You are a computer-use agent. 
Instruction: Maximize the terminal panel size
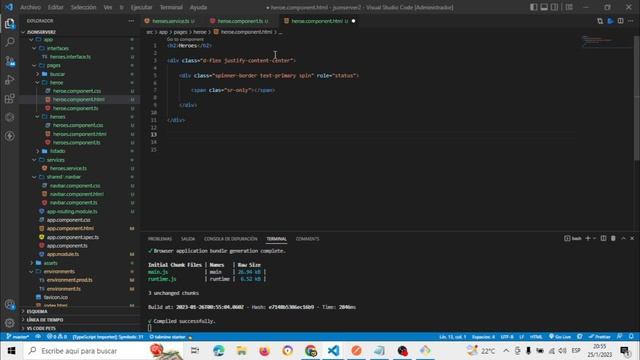click(x=623, y=238)
